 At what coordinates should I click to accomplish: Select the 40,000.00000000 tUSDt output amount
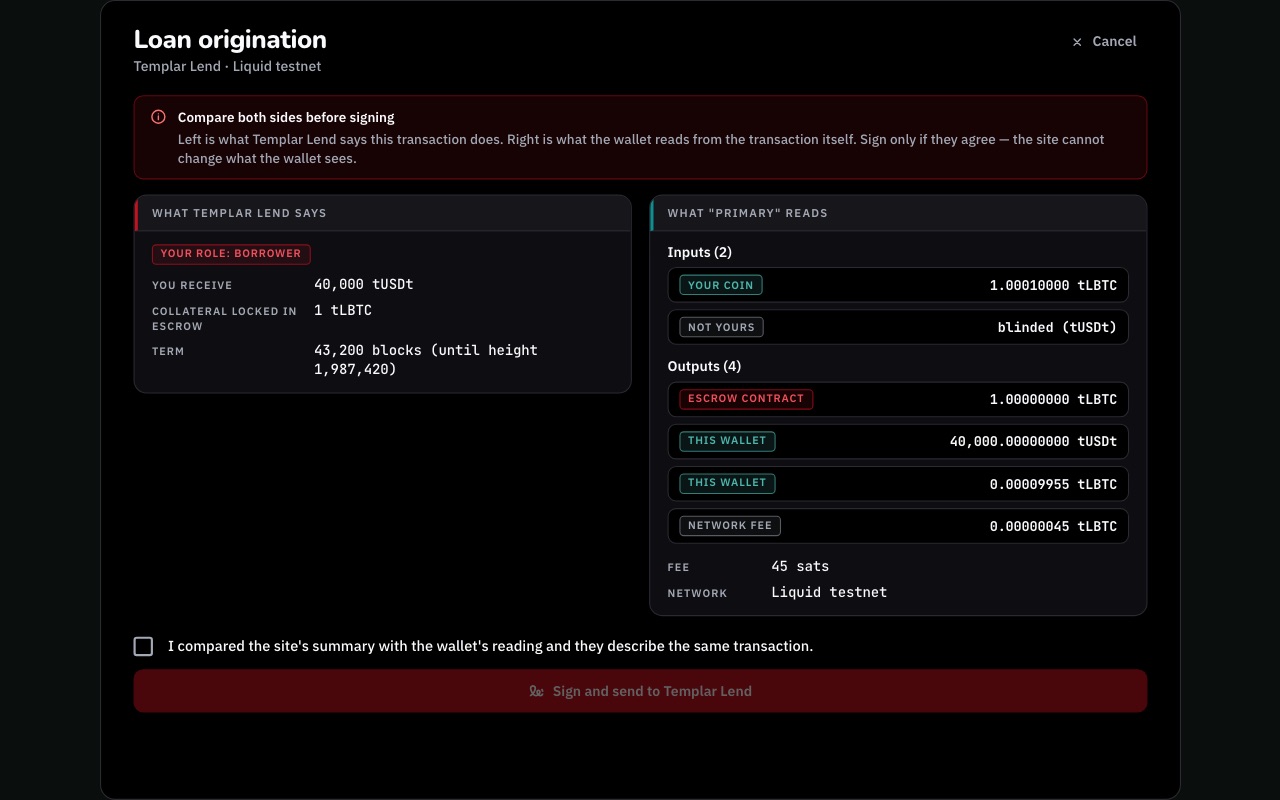[x=1033, y=441]
